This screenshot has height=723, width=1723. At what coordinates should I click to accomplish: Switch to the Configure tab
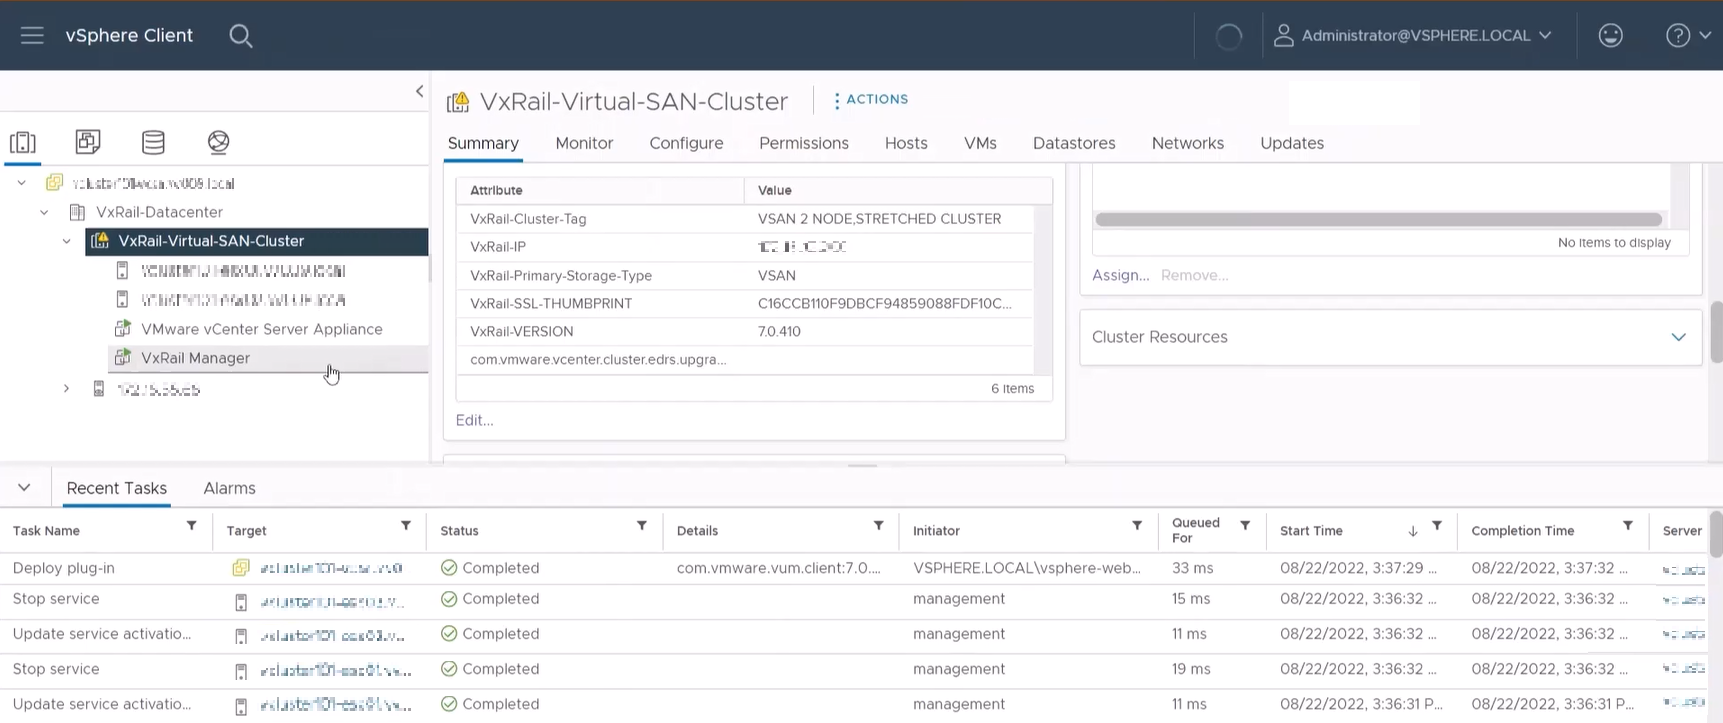tap(686, 143)
